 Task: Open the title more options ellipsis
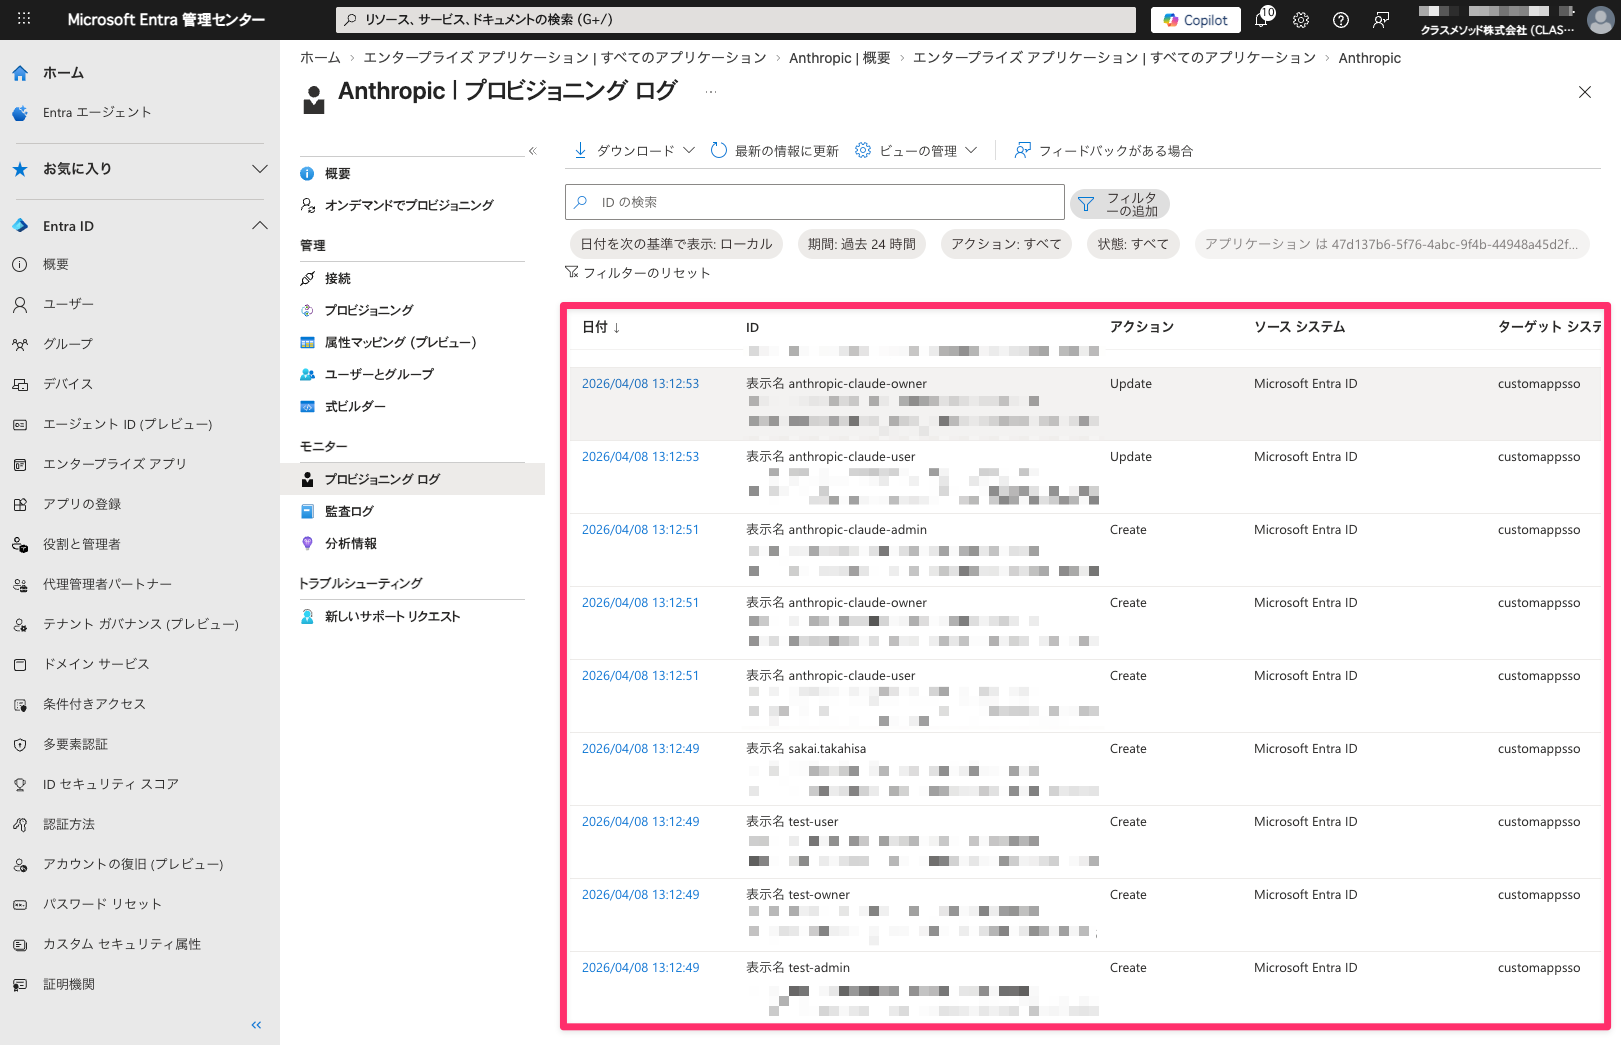[x=711, y=92]
